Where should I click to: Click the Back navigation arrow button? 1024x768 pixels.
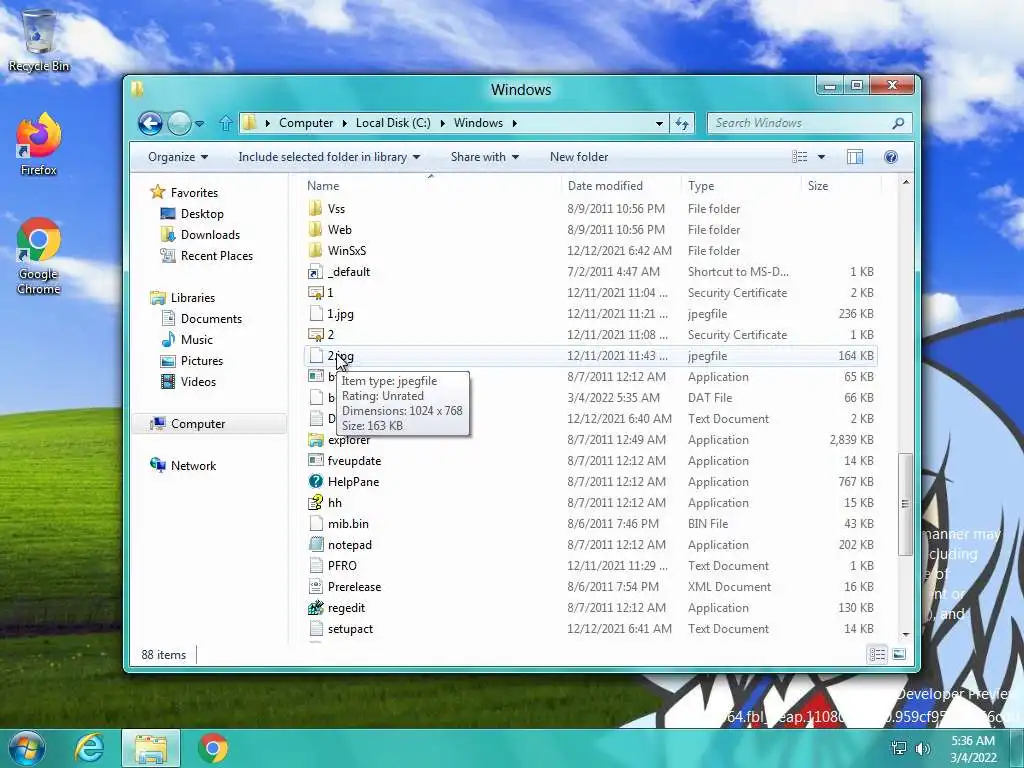click(150, 123)
